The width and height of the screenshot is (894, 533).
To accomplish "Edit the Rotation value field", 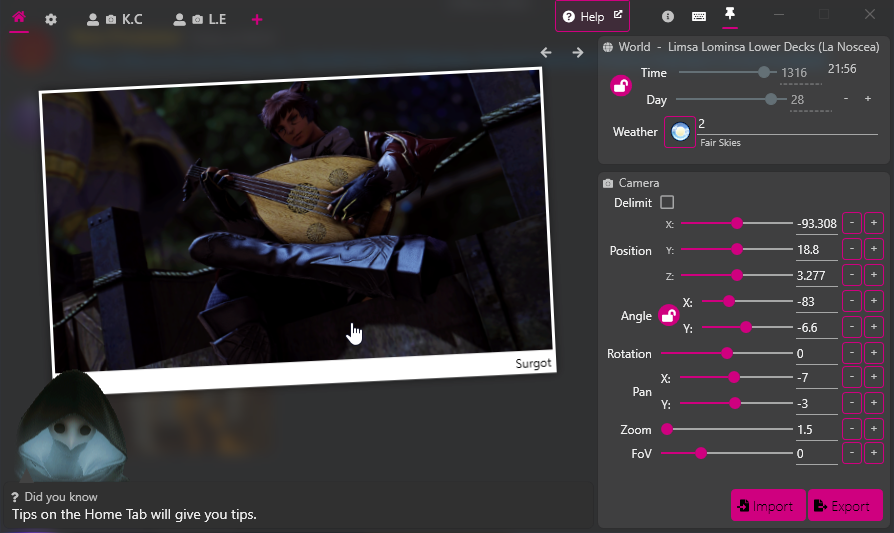I will tap(817, 354).
